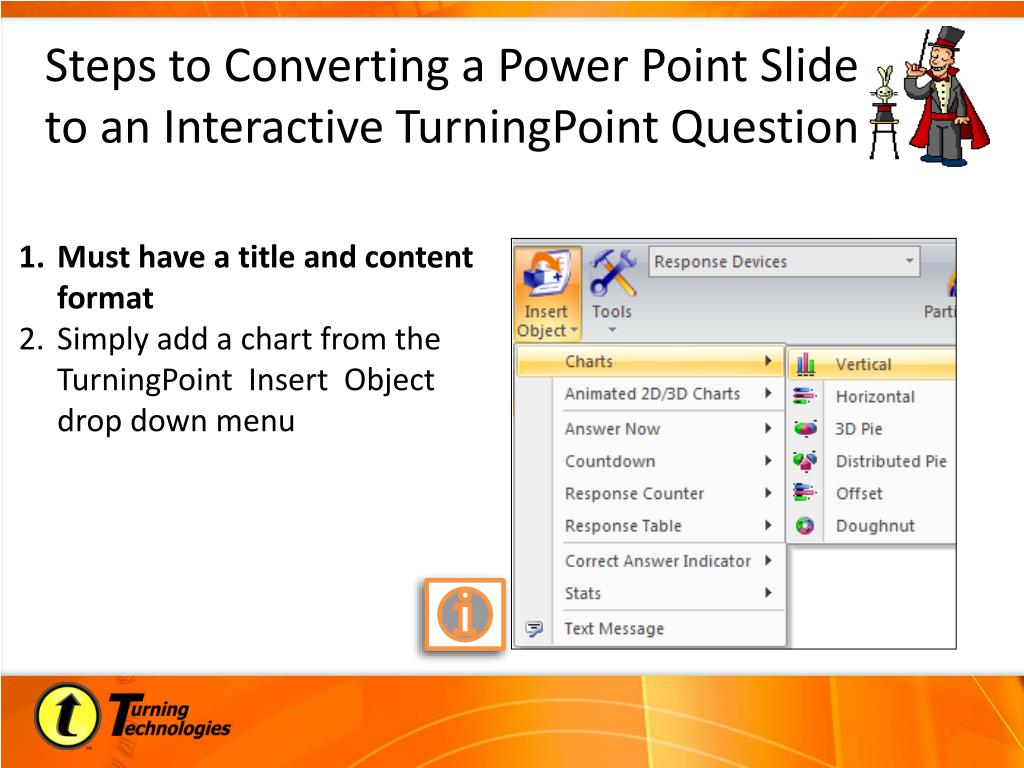
Task: Click the slide title text
Action: (451, 96)
